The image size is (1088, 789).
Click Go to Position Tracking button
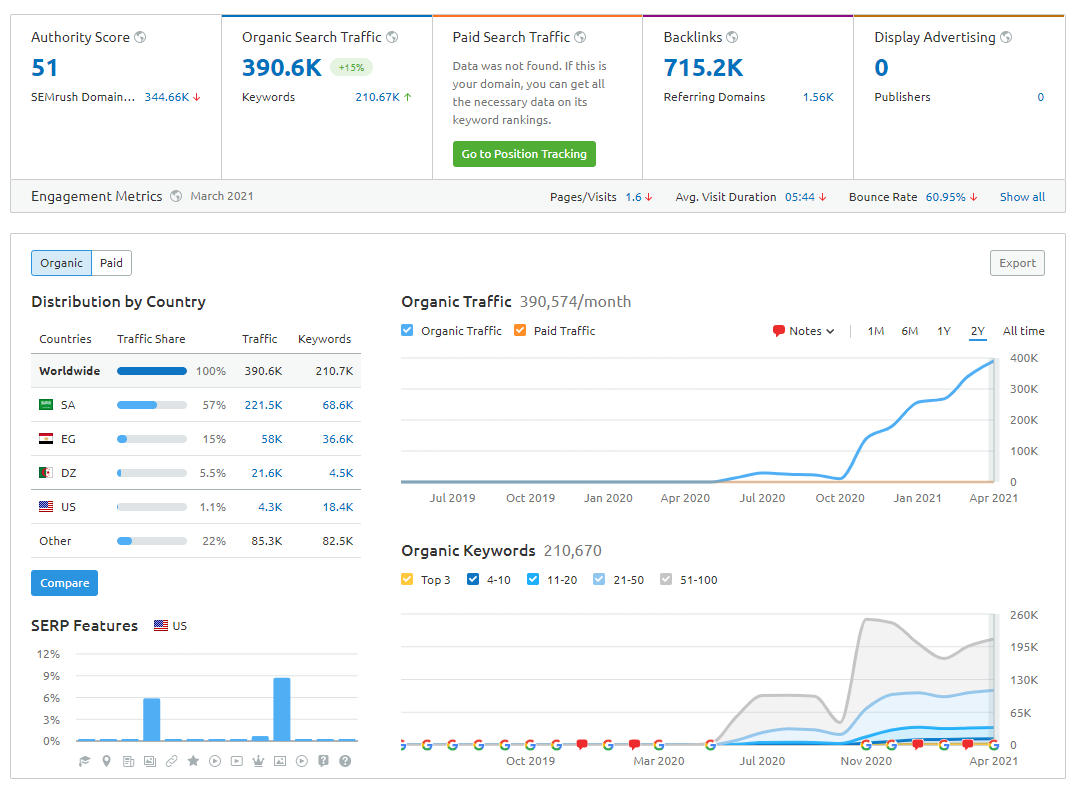[524, 154]
